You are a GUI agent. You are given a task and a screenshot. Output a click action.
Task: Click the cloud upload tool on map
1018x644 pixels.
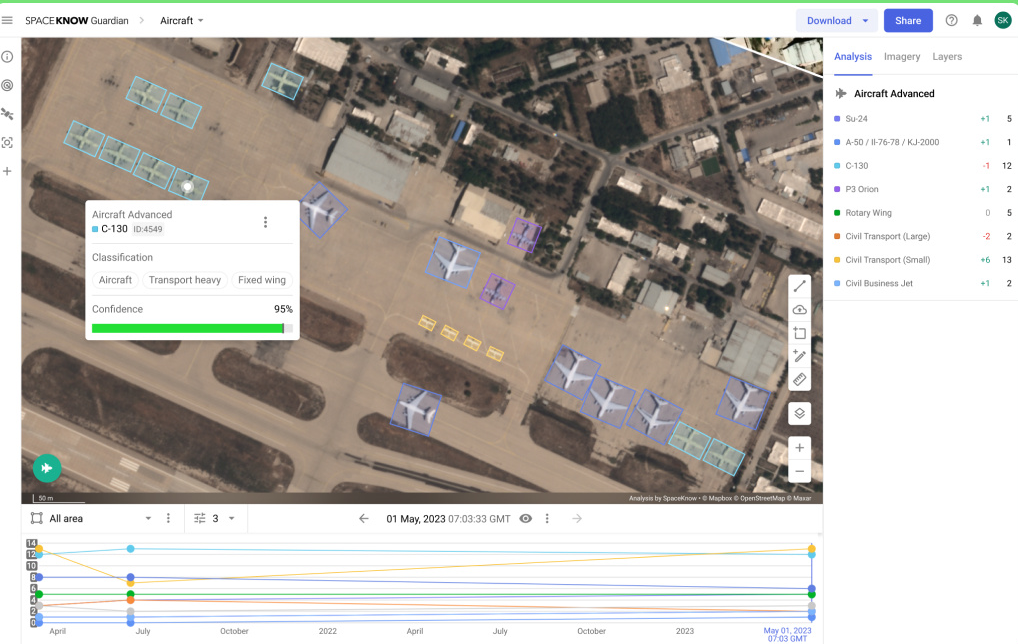tap(800, 310)
